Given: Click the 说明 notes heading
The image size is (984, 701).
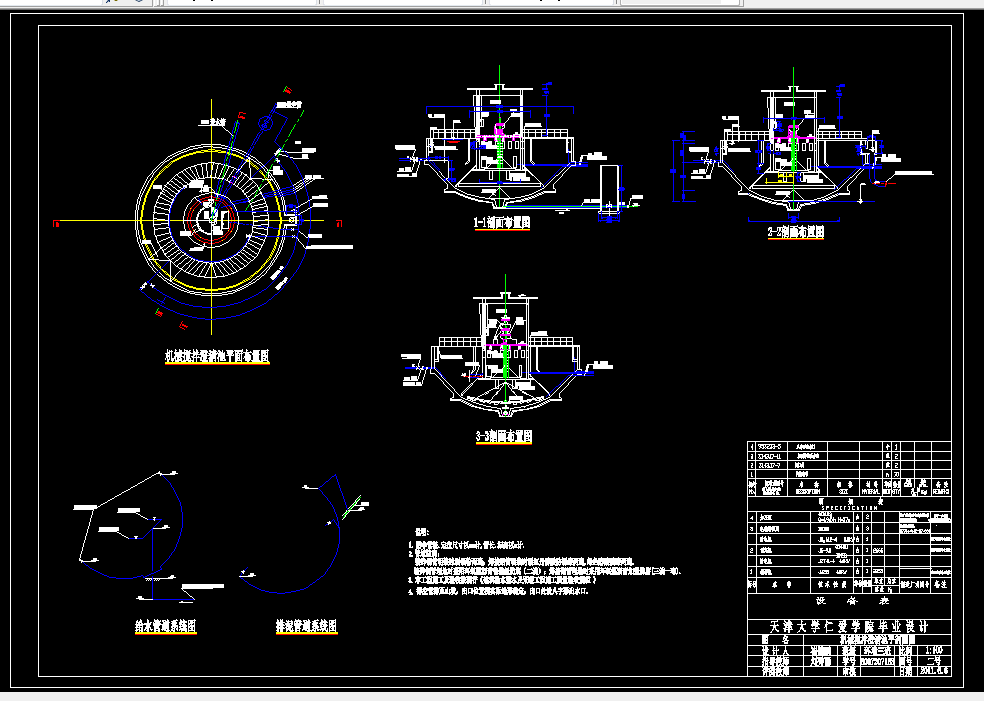Looking at the screenshot, I should click(422, 532).
